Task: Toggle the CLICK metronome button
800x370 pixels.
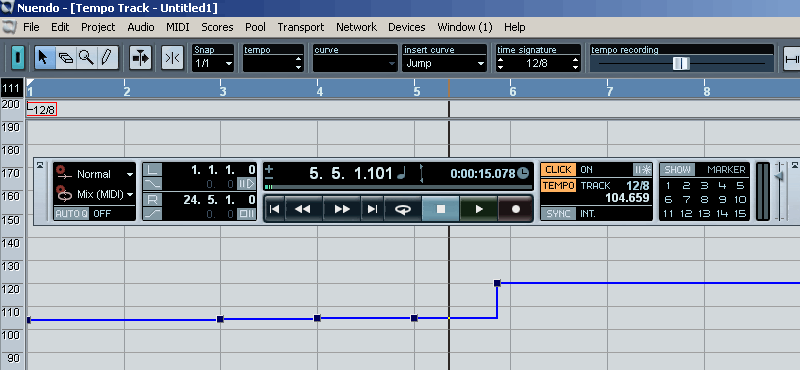Action: click(x=558, y=169)
